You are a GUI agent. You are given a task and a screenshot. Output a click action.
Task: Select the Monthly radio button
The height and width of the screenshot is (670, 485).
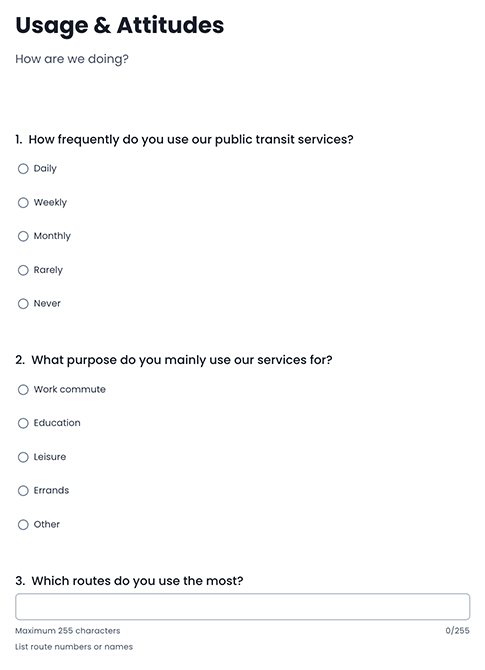tap(23, 236)
